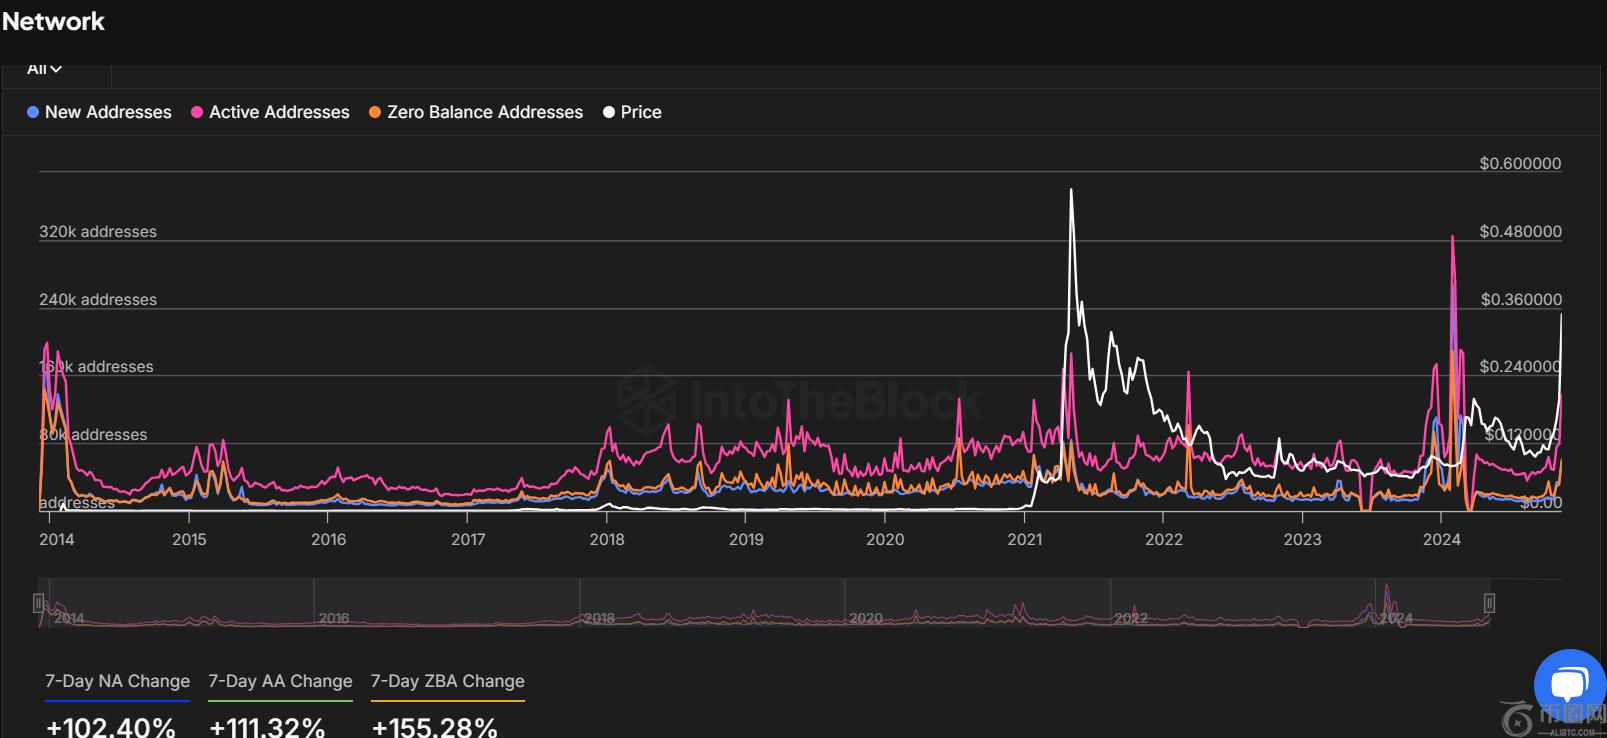The height and width of the screenshot is (738, 1607).
Task: Toggle the Zero Balance Addresses legend series
Action: point(476,112)
